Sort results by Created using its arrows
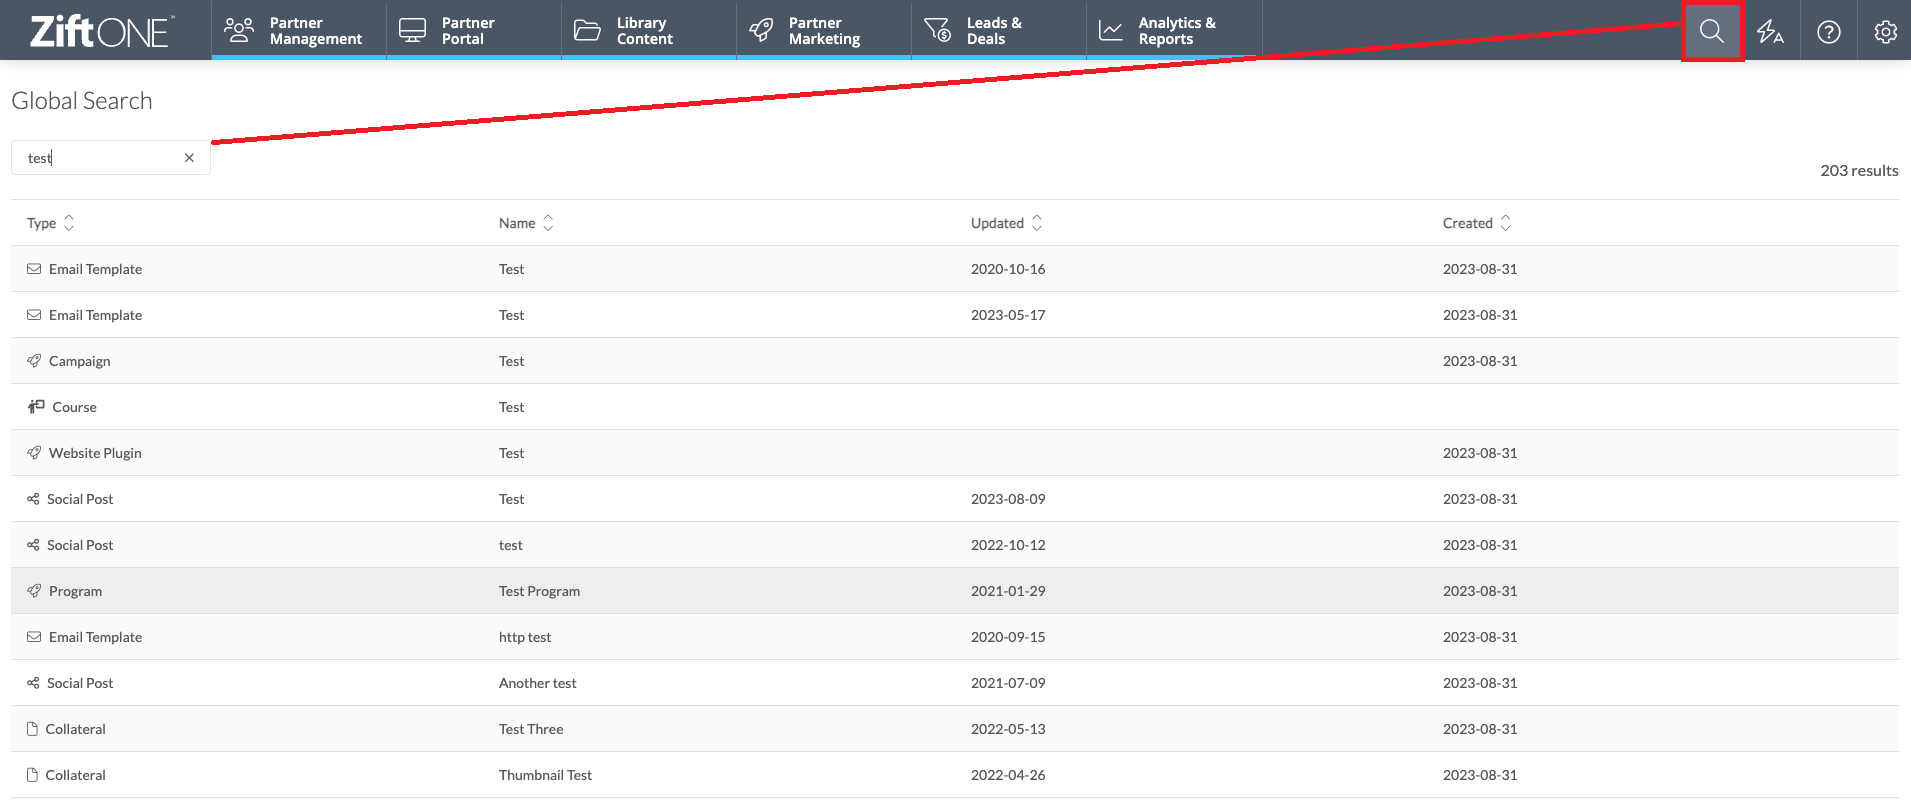 (1506, 223)
